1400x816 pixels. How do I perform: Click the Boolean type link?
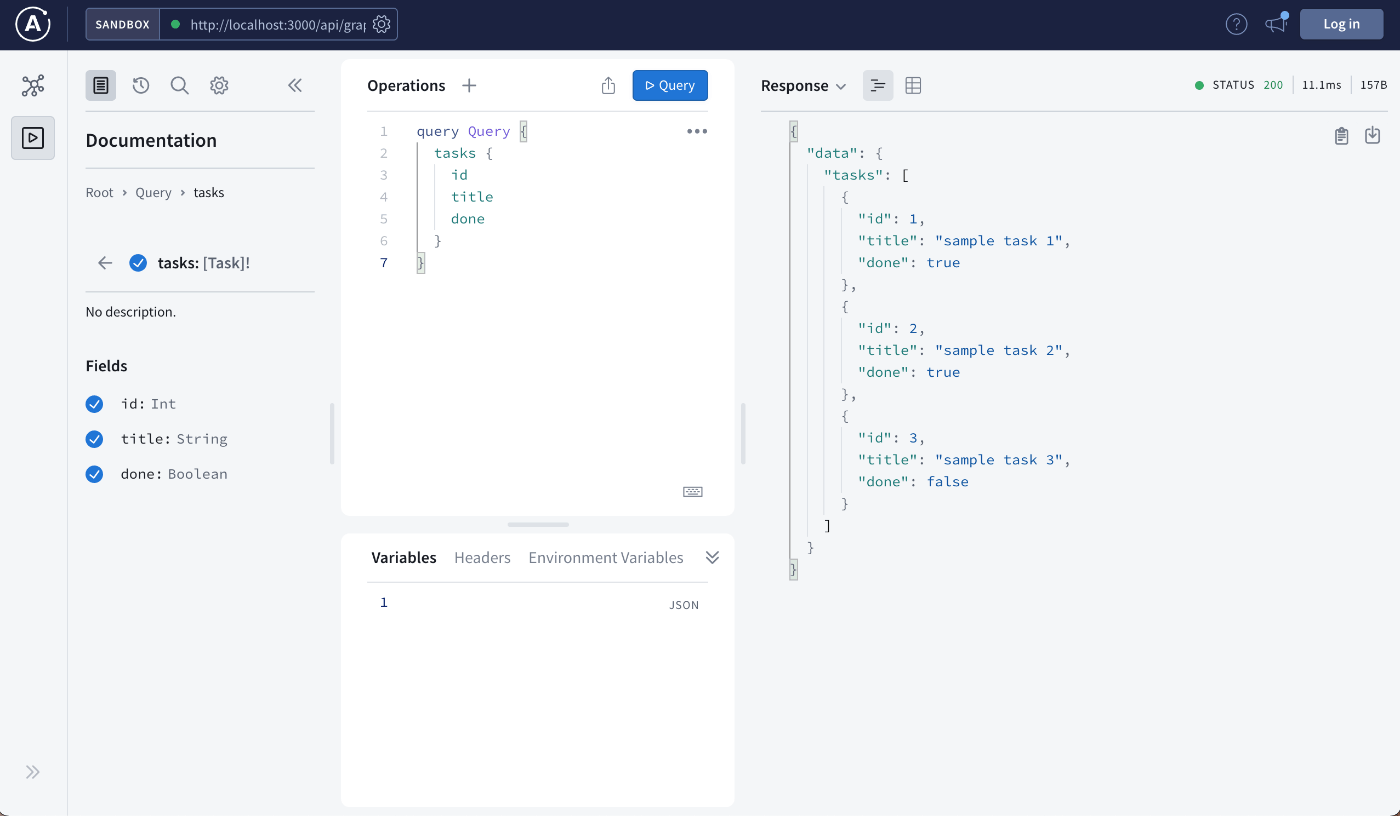(x=198, y=474)
